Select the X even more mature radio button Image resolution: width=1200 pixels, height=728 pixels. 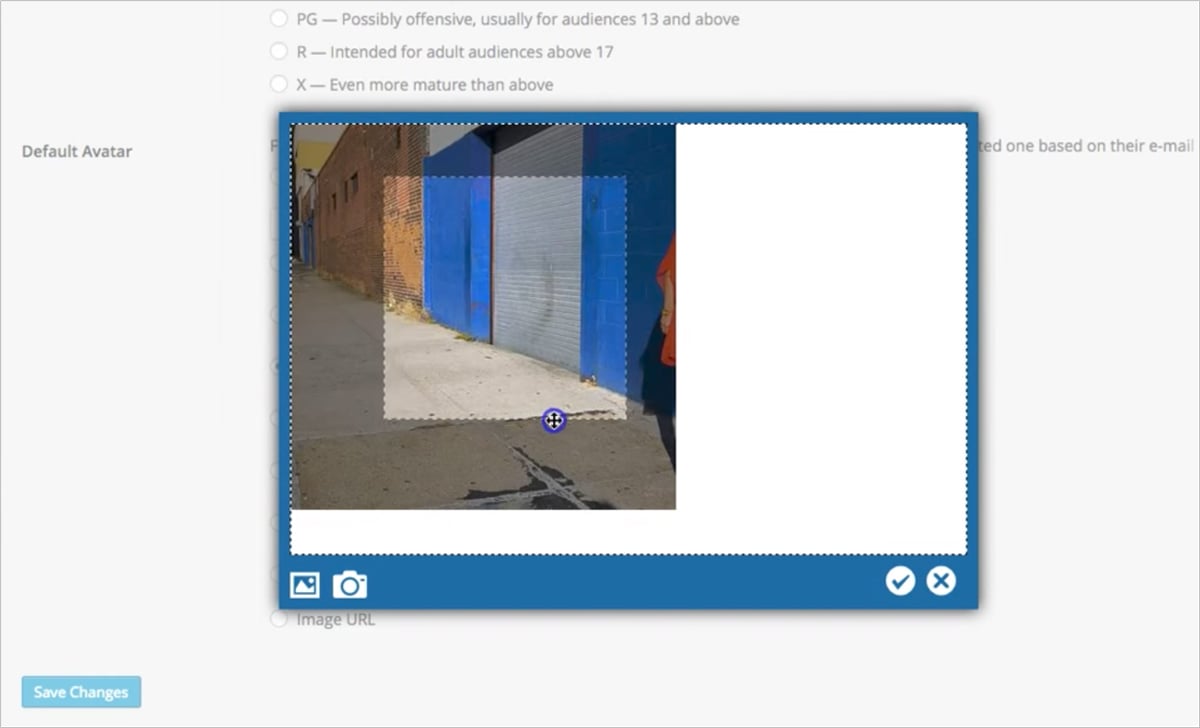(x=279, y=85)
